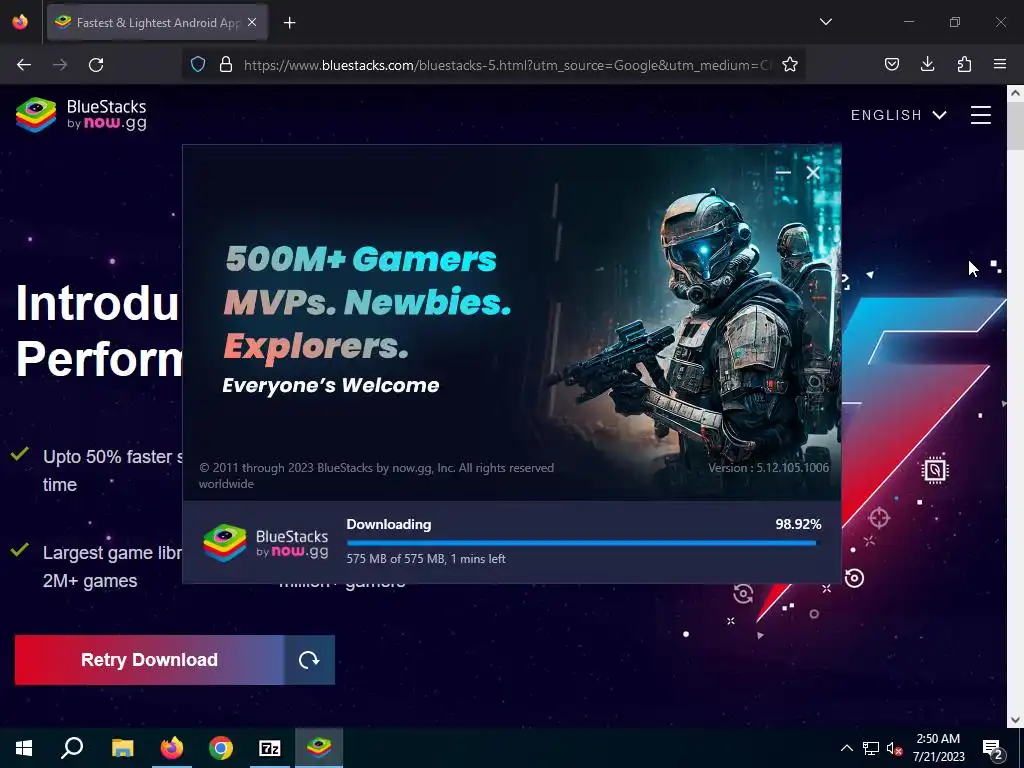Bookmark this page with the star
Screen dimensions: 1024x768
(790, 65)
